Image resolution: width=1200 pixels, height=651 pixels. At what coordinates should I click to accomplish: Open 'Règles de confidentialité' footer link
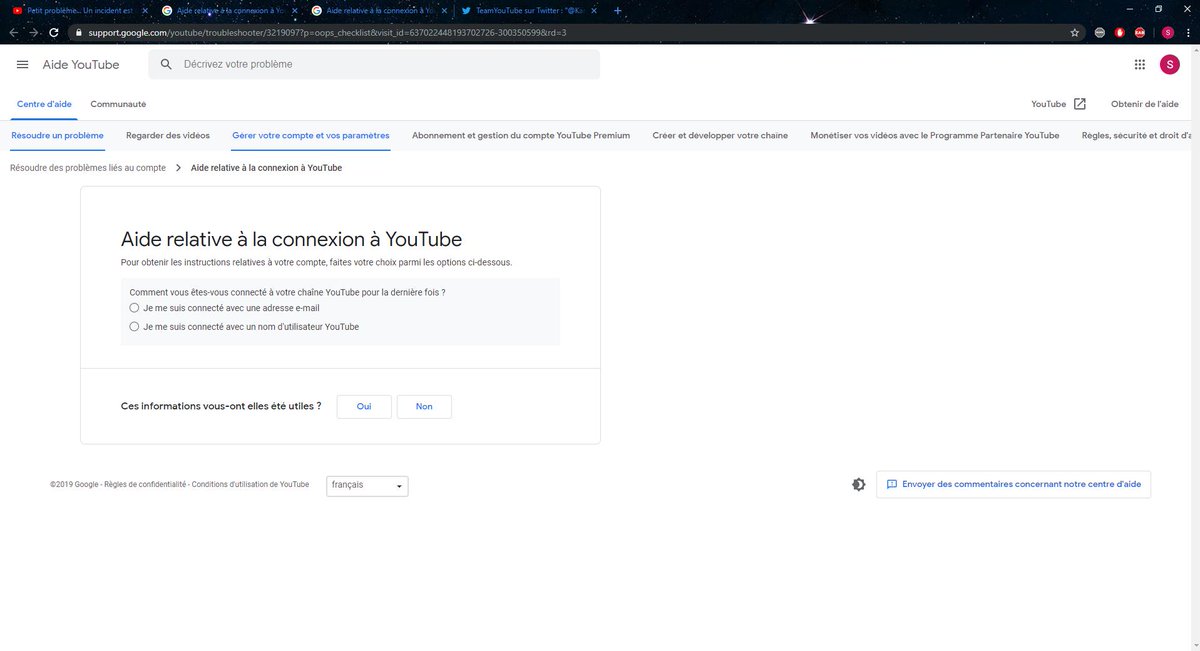point(144,484)
